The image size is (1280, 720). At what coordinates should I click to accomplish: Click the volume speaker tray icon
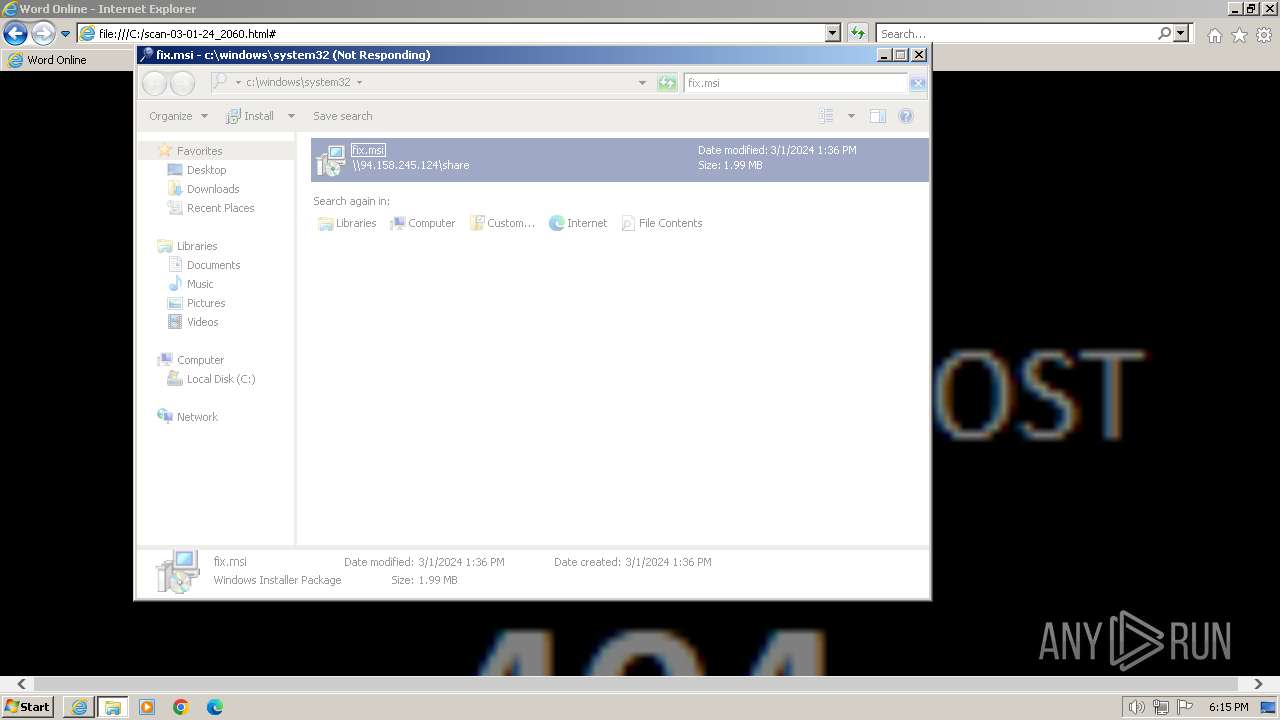coord(1137,707)
